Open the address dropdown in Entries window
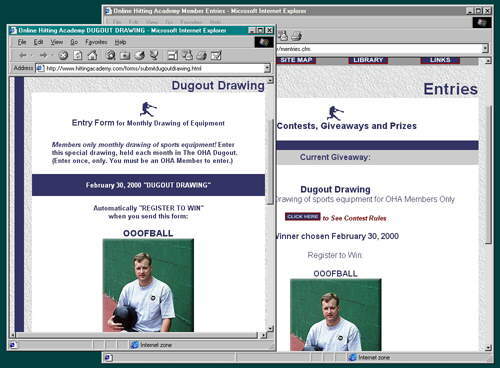The width and height of the screenshot is (500, 368). click(x=485, y=49)
